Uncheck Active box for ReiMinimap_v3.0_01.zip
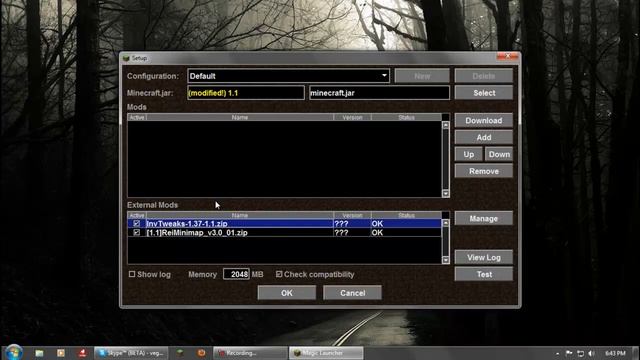640x360 pixels. [x=137, y=232]
